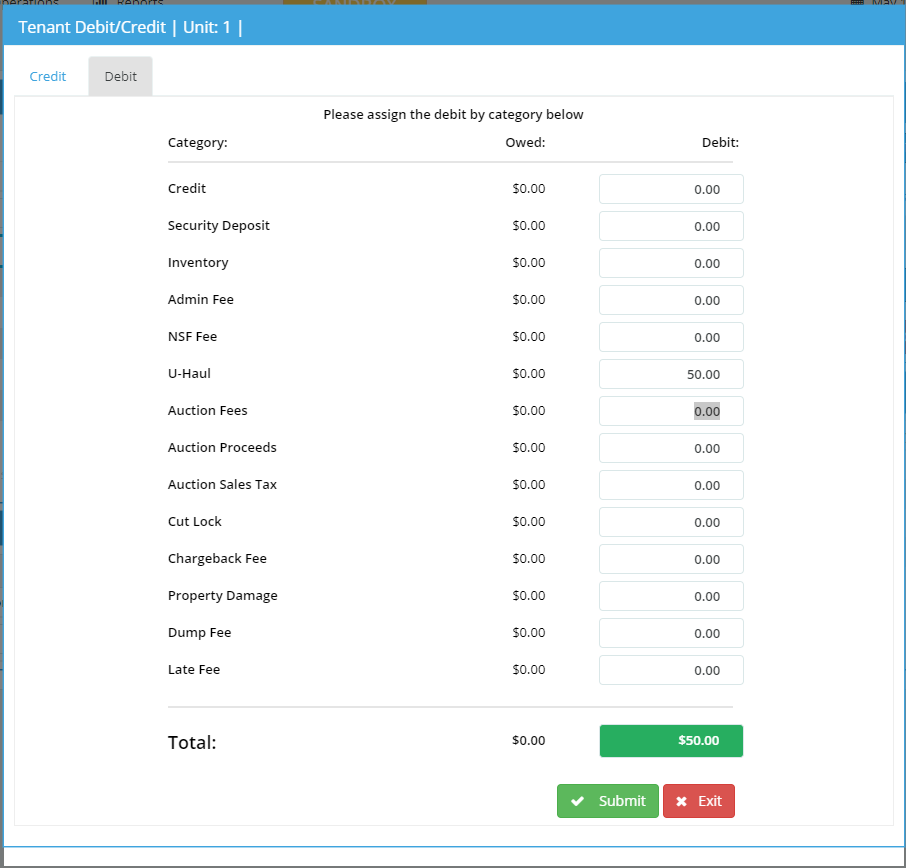Viewport: 906px width, 868px height.
Task: Switch to the Credit tab
Action: [47, 76]
